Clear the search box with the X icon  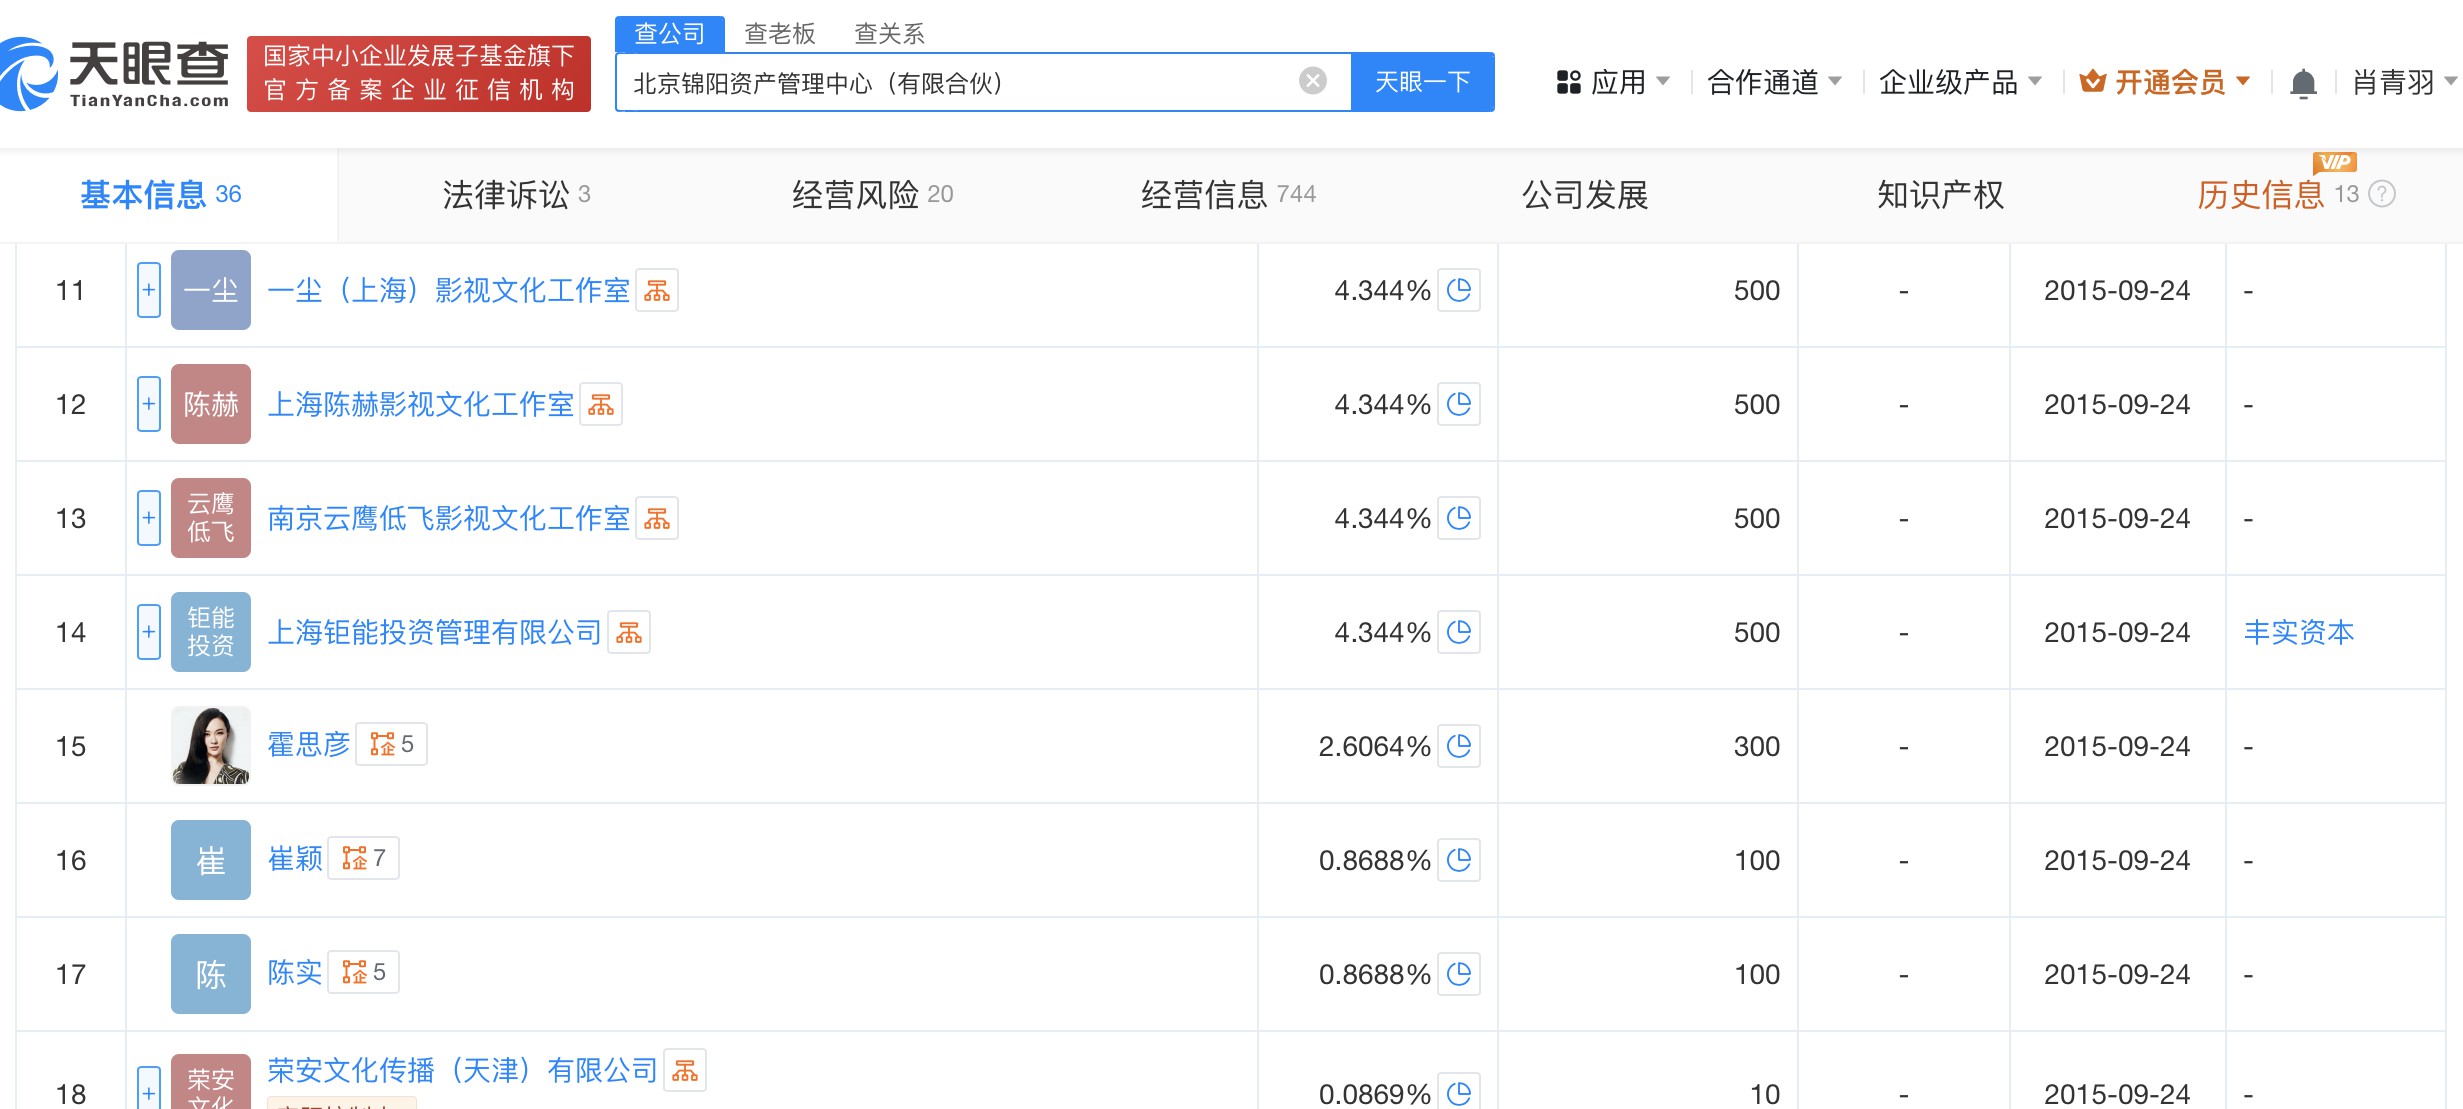click(x=1312, y=81)
